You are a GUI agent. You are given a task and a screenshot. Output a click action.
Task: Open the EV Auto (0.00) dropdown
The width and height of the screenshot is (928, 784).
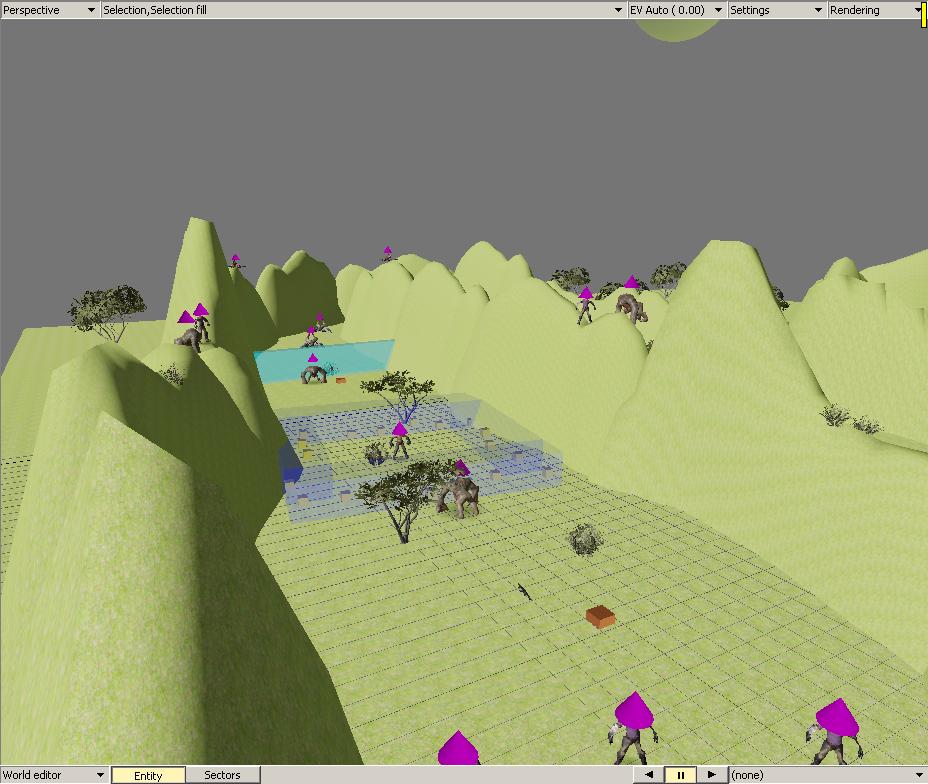click(677, 10)
